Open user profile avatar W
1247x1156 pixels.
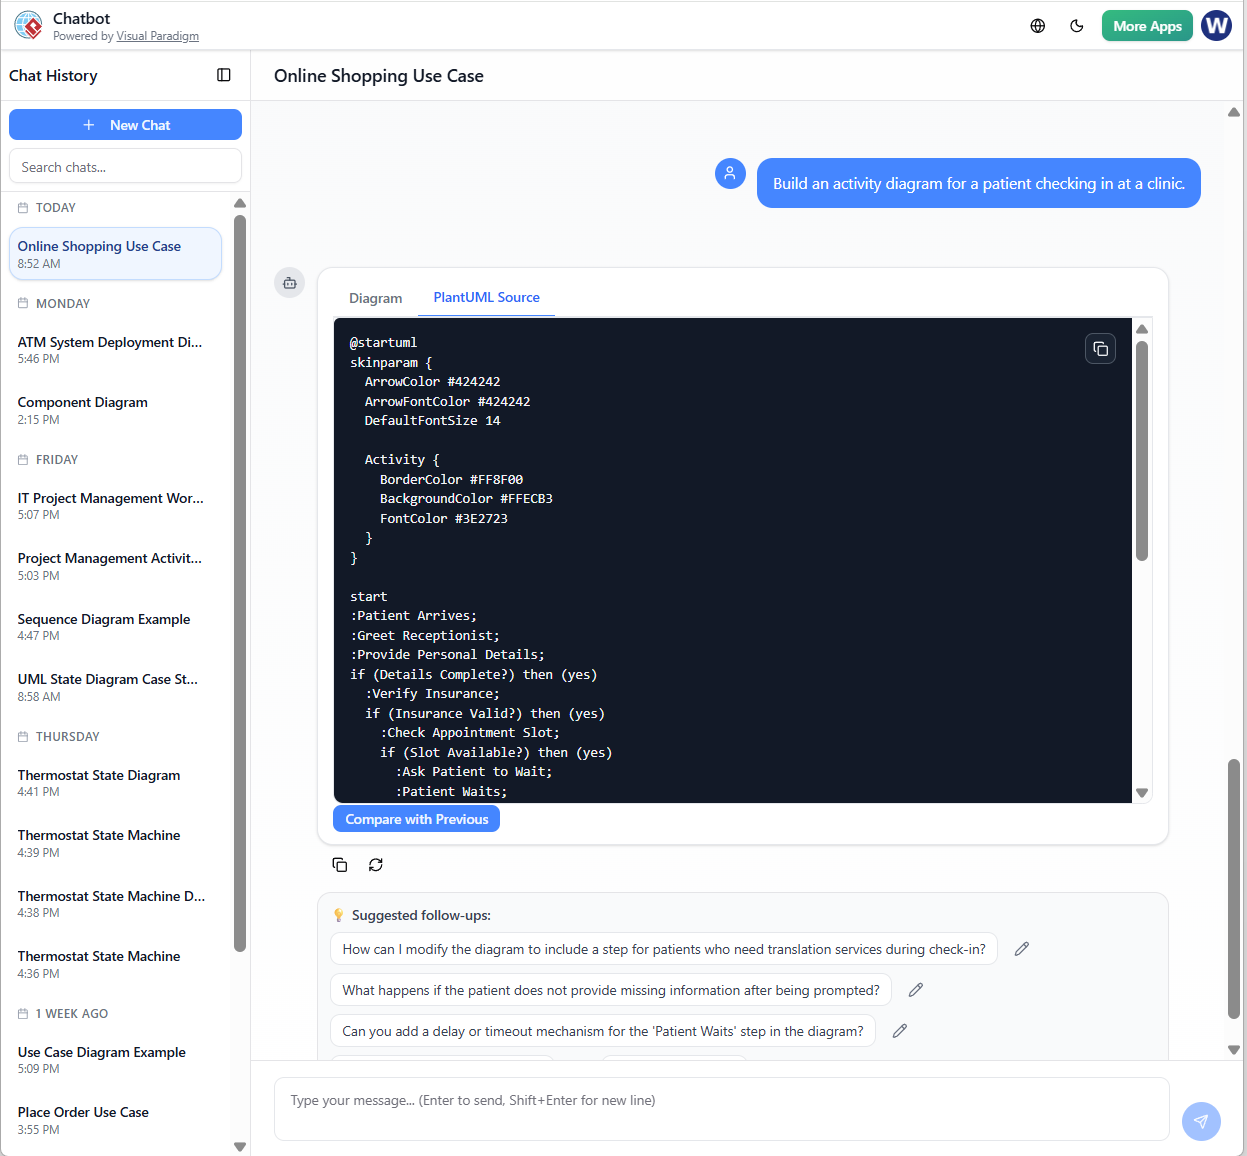1216,26
